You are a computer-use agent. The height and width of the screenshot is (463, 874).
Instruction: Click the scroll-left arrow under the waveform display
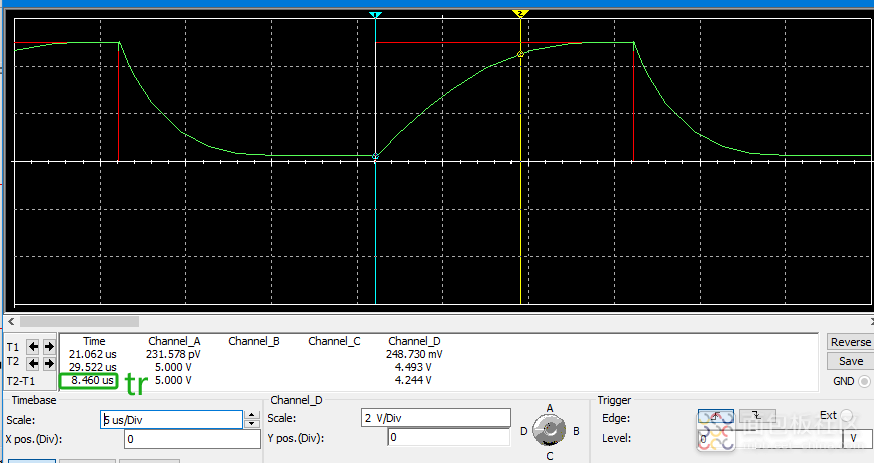[11, 321]
